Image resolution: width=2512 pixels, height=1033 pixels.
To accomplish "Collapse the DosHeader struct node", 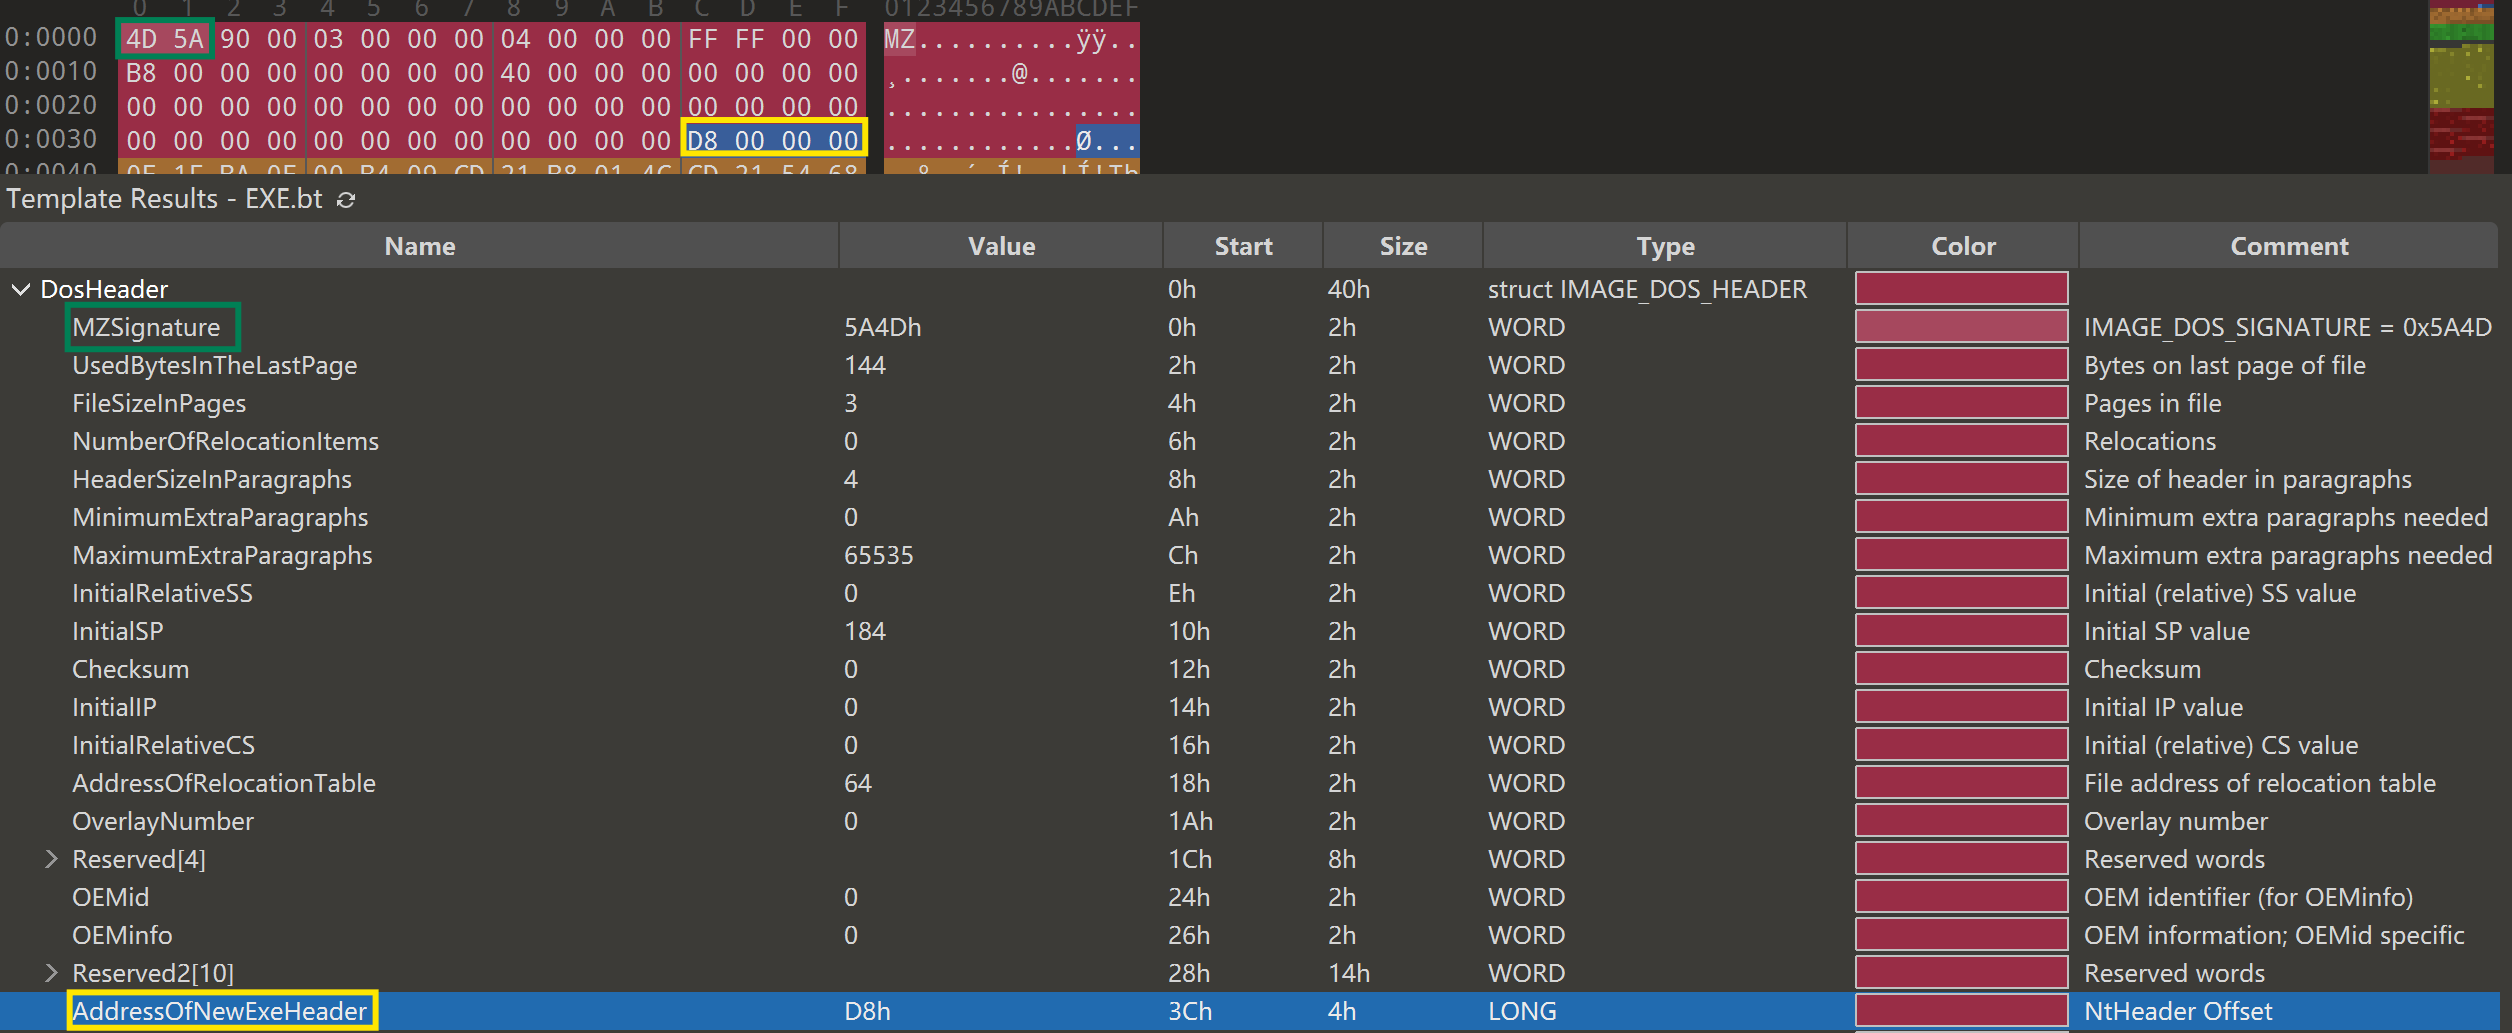I will (x=20, y=290).
